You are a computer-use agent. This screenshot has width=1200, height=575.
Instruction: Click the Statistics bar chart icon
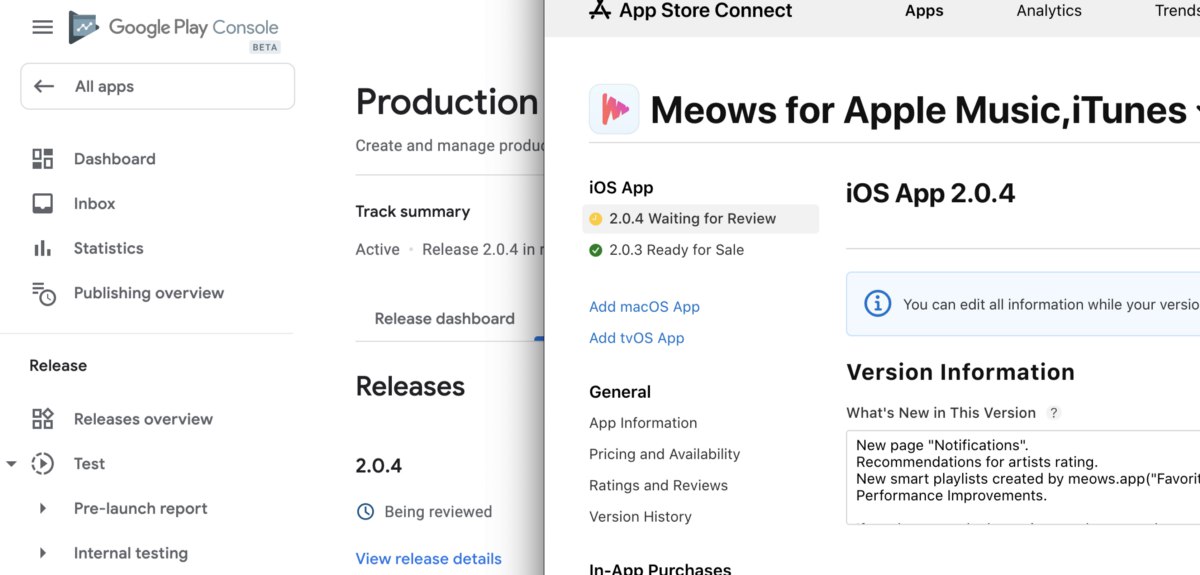click(x=43, y=248)
